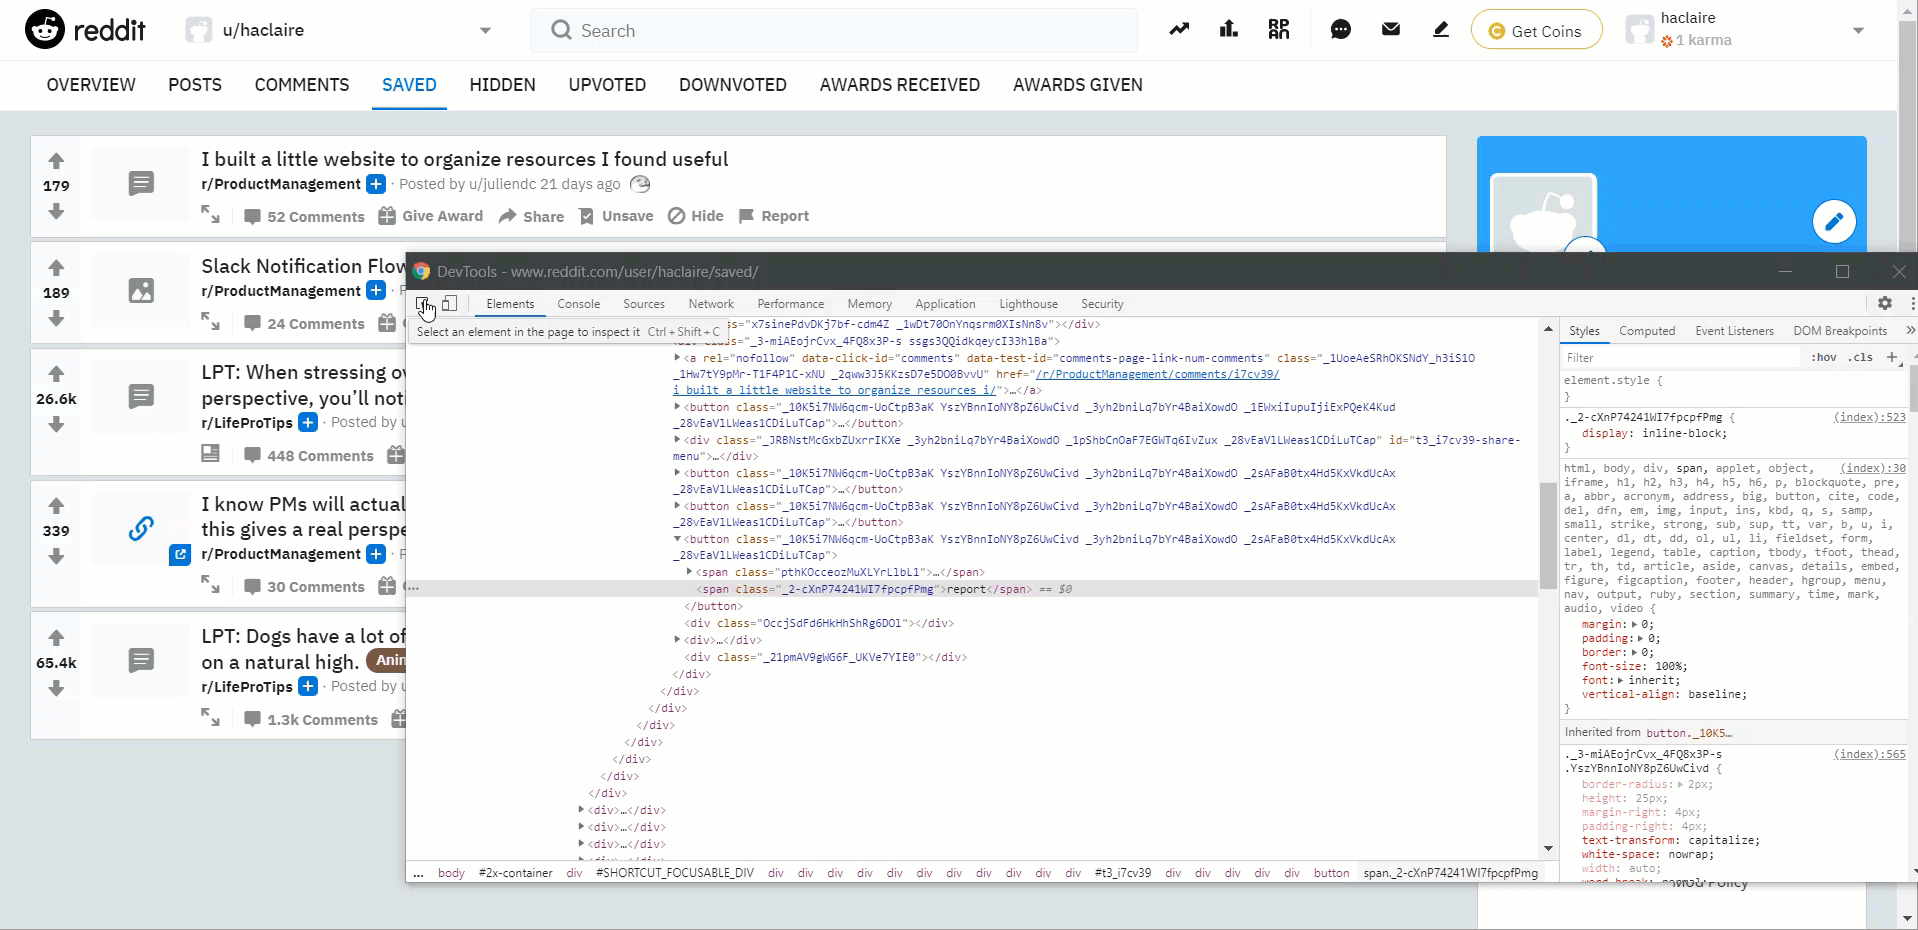Toggle the device toolbar icon in DevTools

(450, 303)
